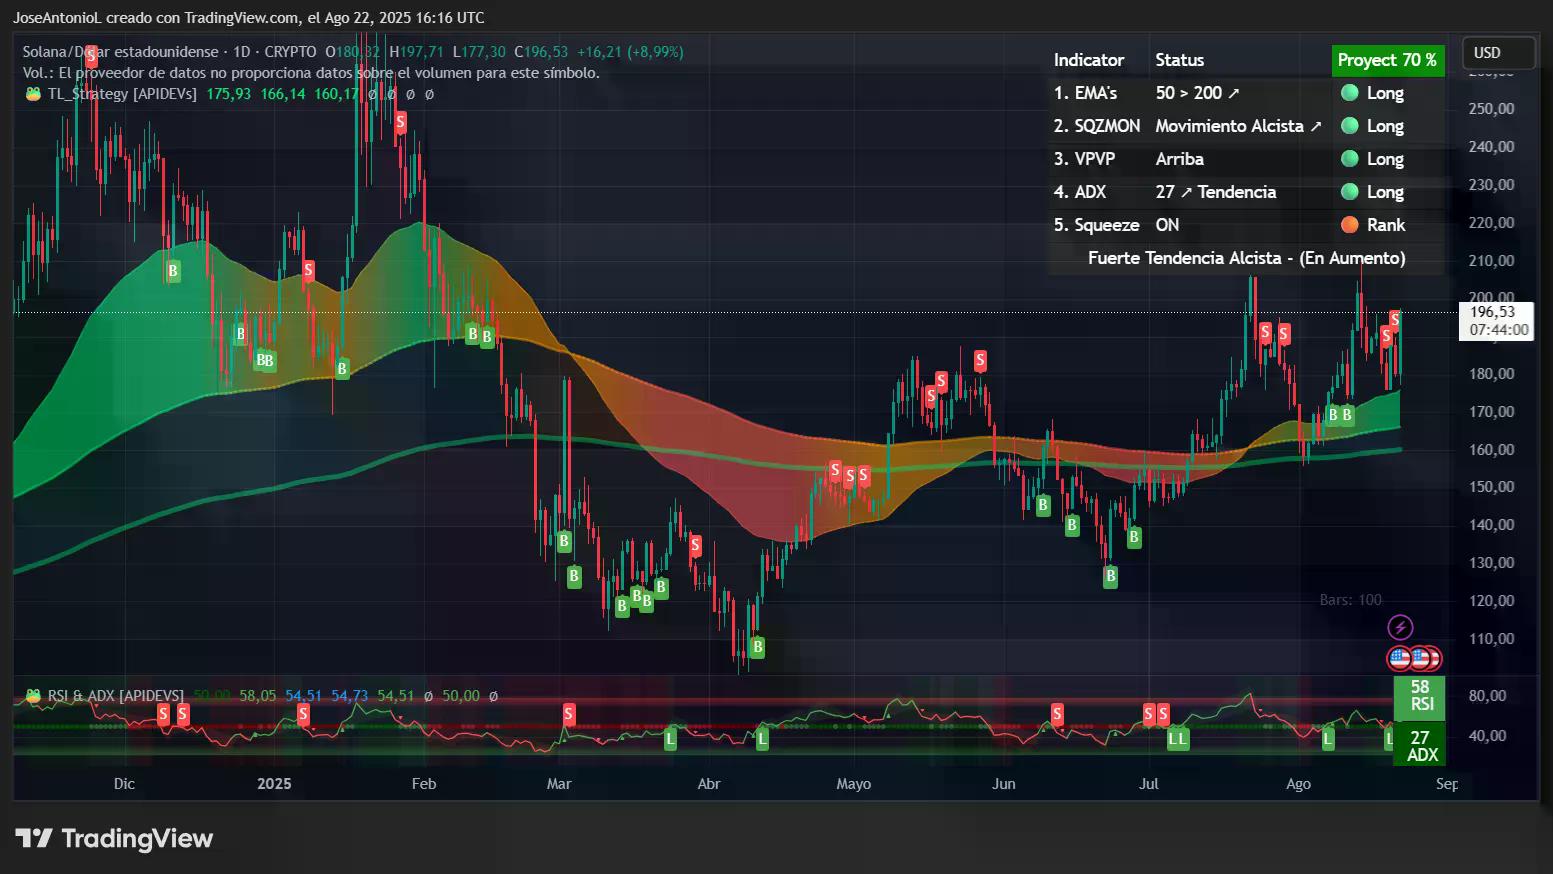1553x874 pixels.
Task: Click the volume data unavailable notice
Action: [x=311, y=73]
